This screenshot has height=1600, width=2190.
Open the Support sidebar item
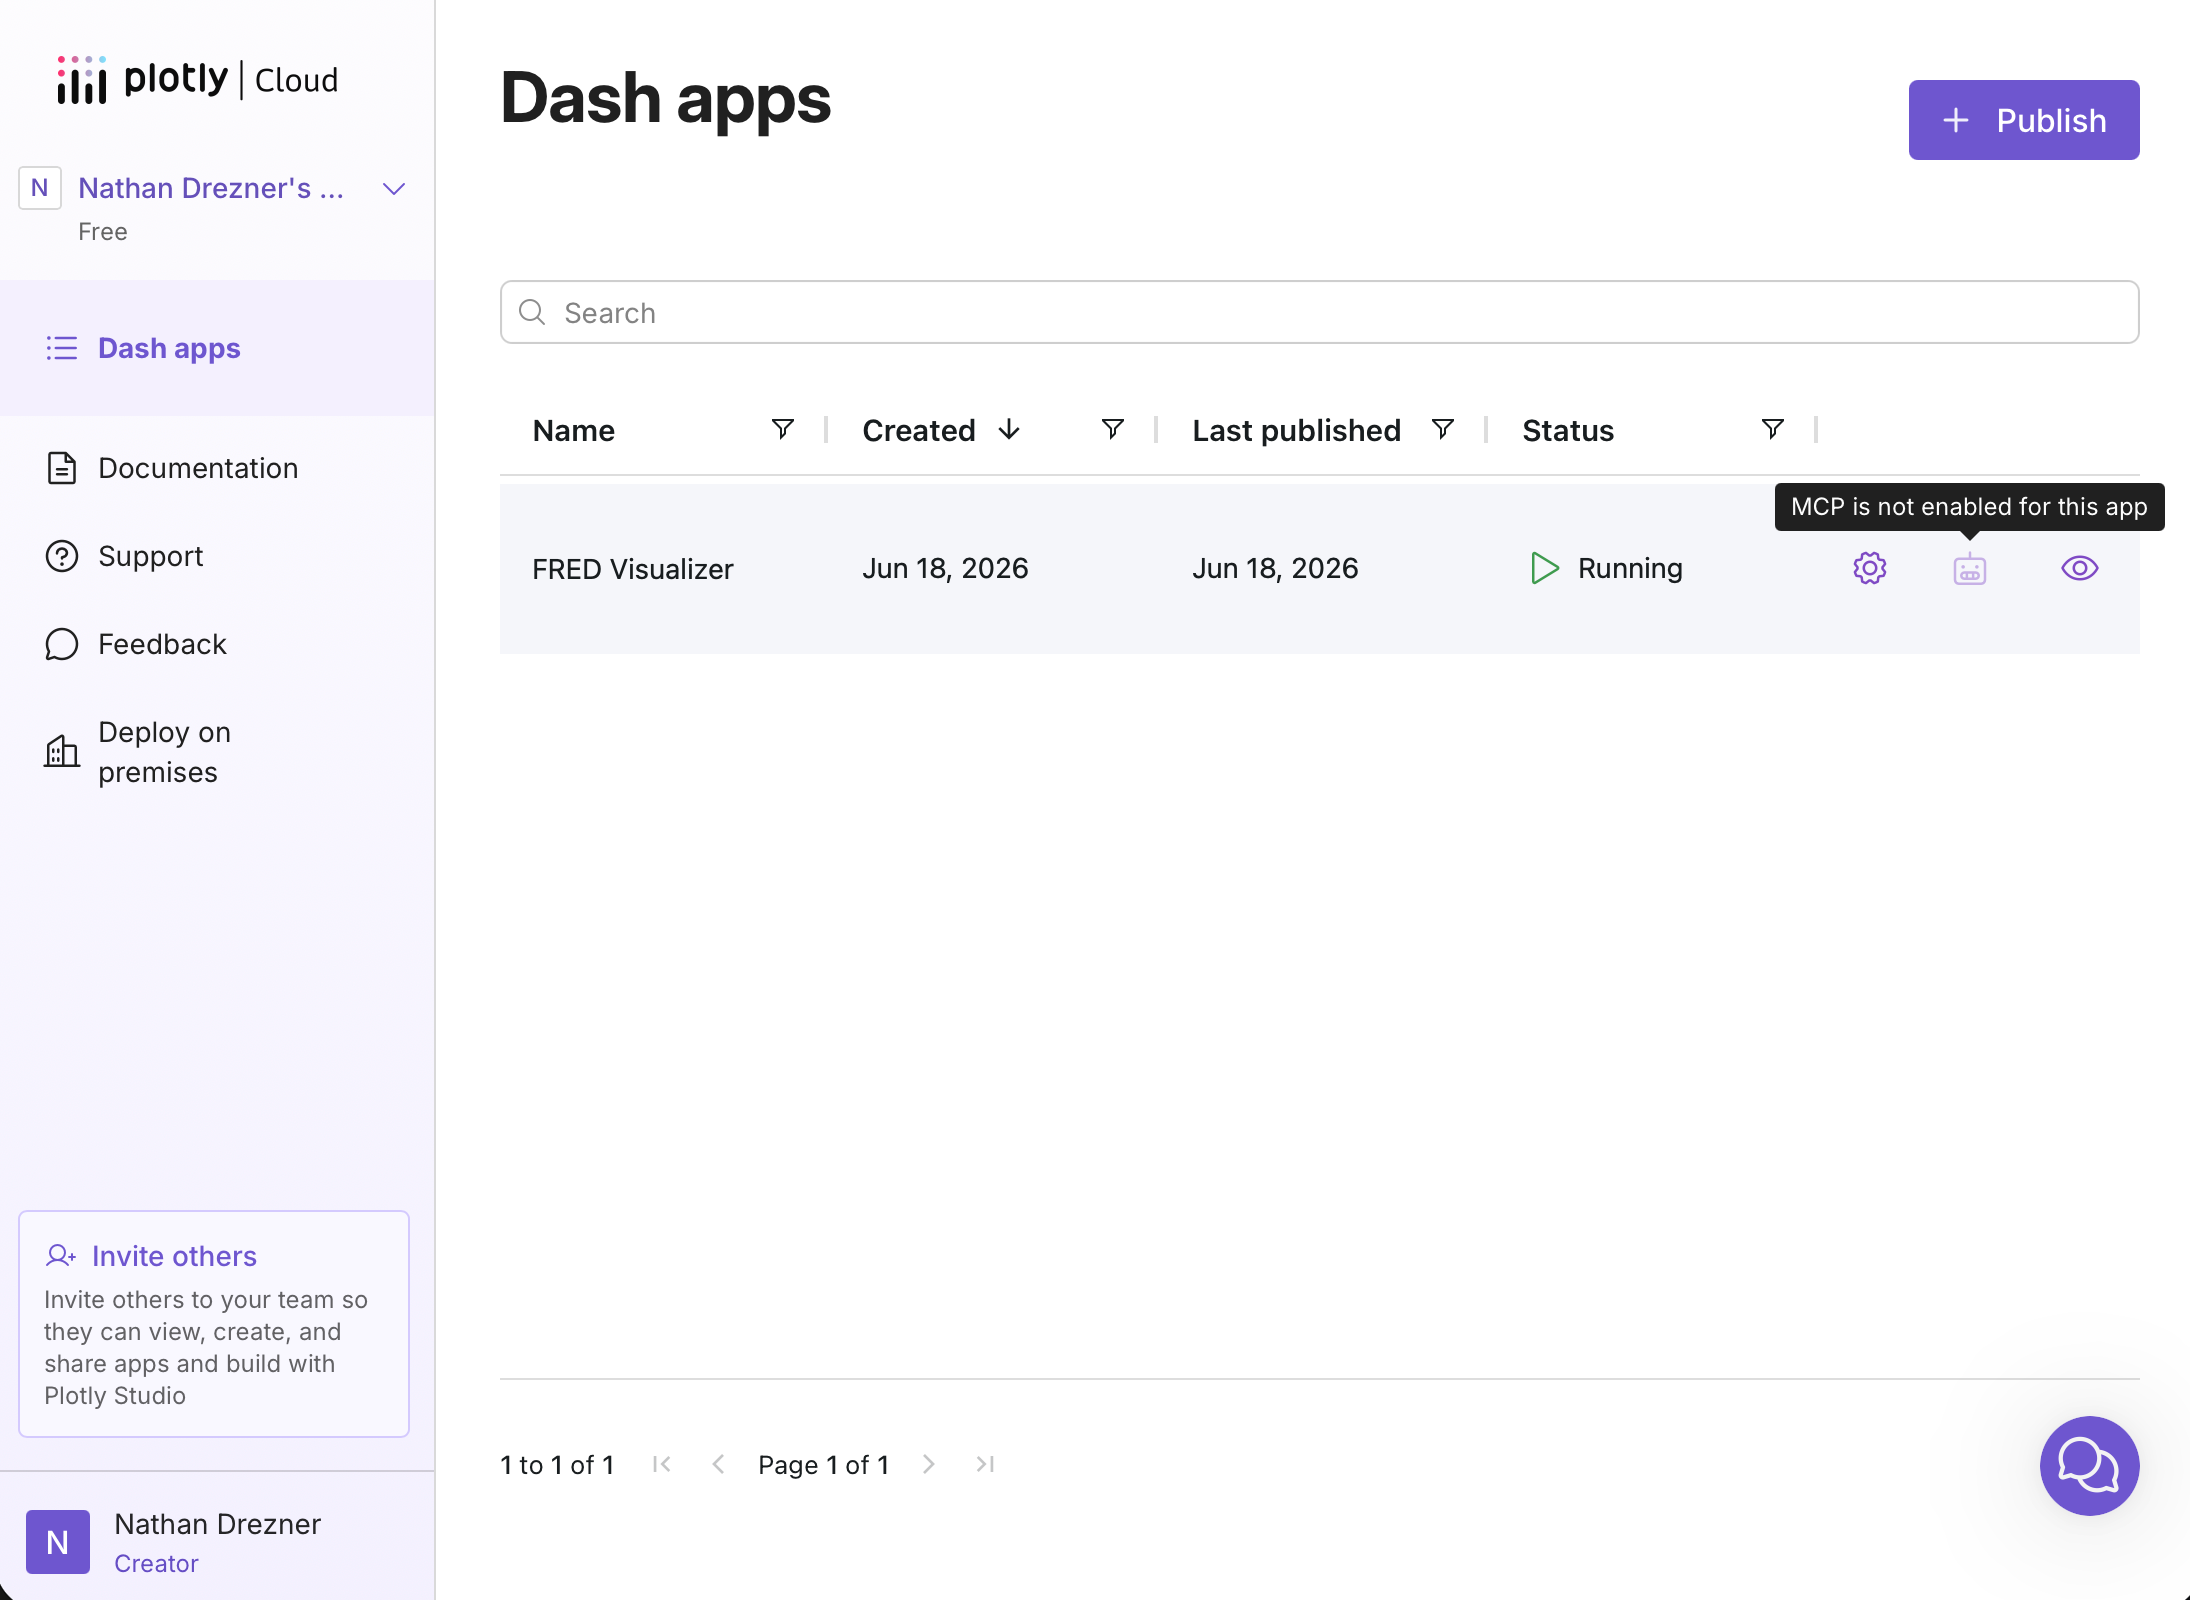(x=151, y=556)
